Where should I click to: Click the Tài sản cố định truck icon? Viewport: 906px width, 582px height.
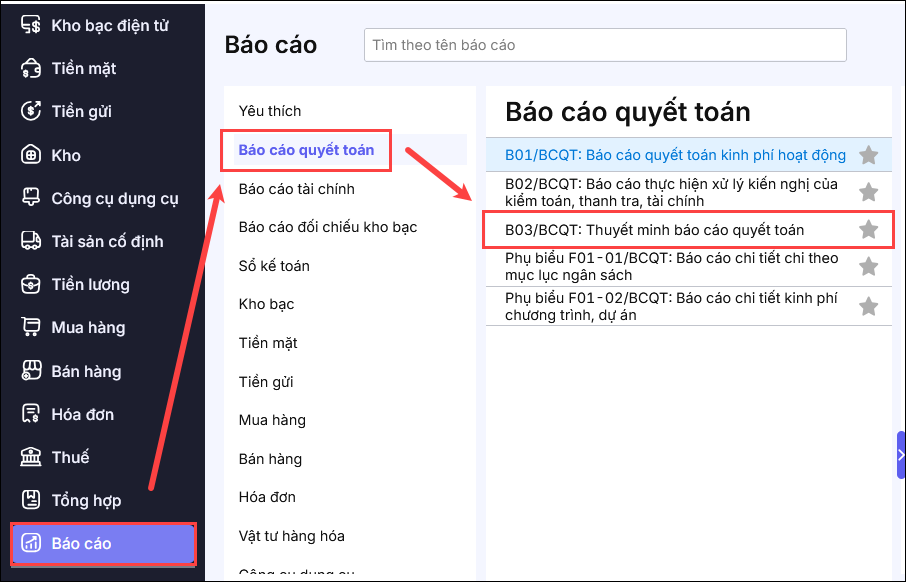point(31,241)
